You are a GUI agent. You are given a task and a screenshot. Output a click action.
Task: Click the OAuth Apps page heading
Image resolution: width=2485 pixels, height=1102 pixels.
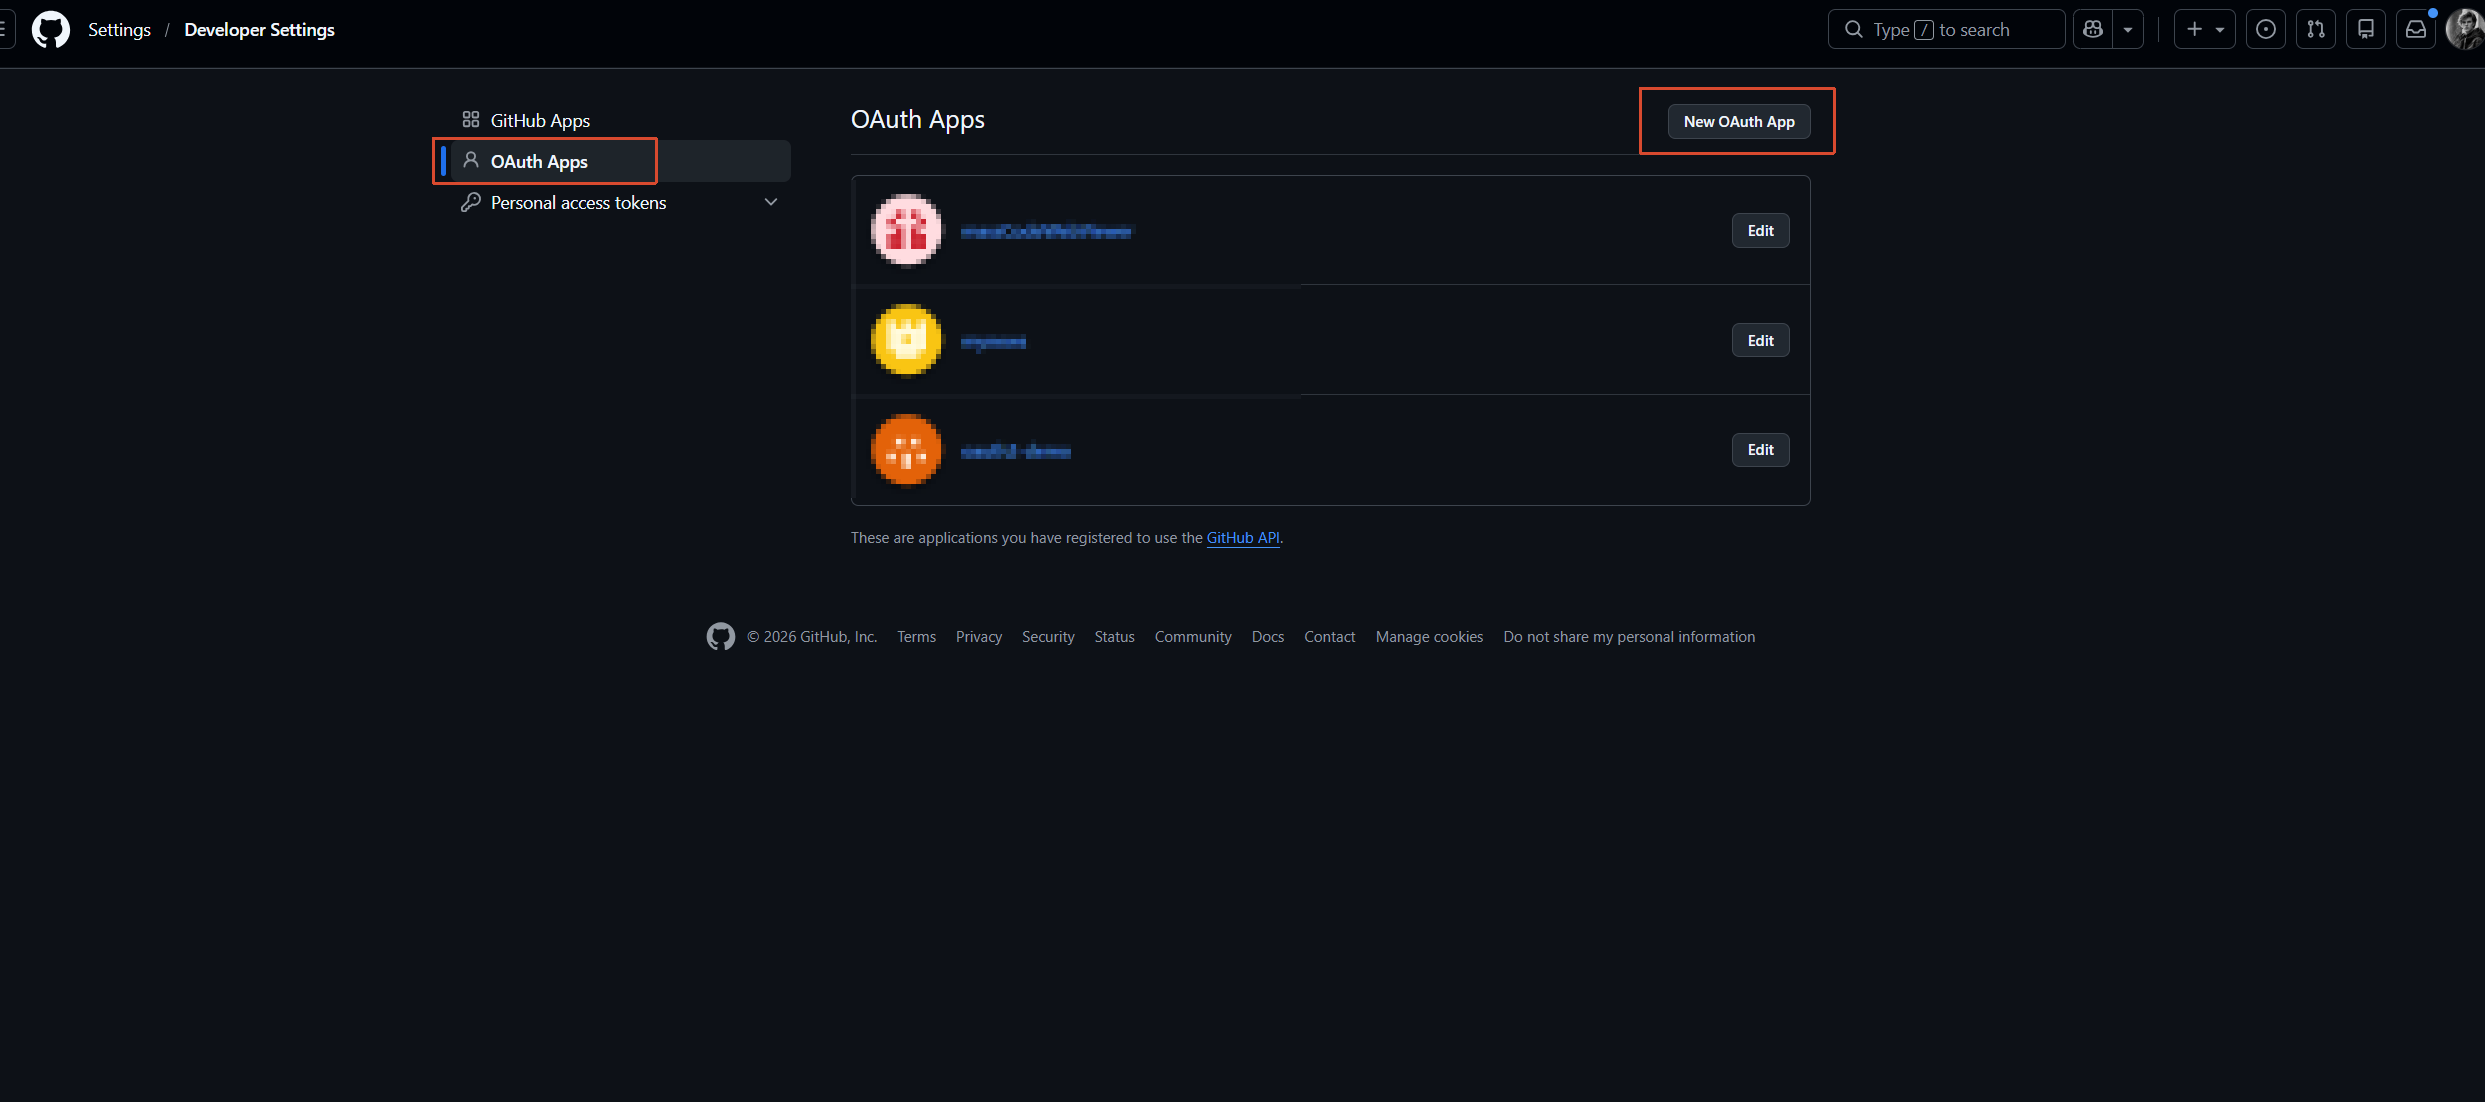(917, 120)
